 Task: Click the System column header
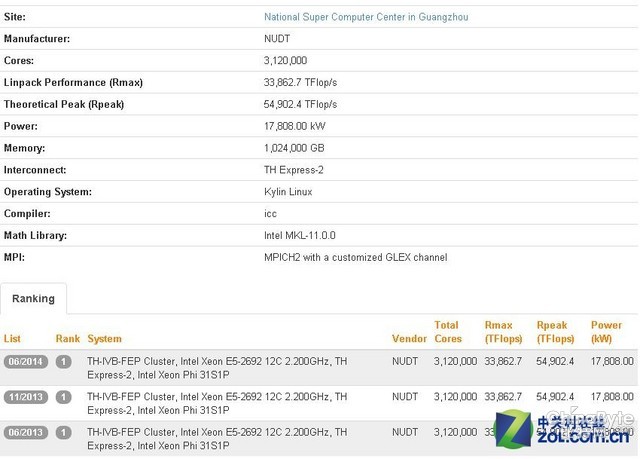pyautogui.click(x=104, y=339)
